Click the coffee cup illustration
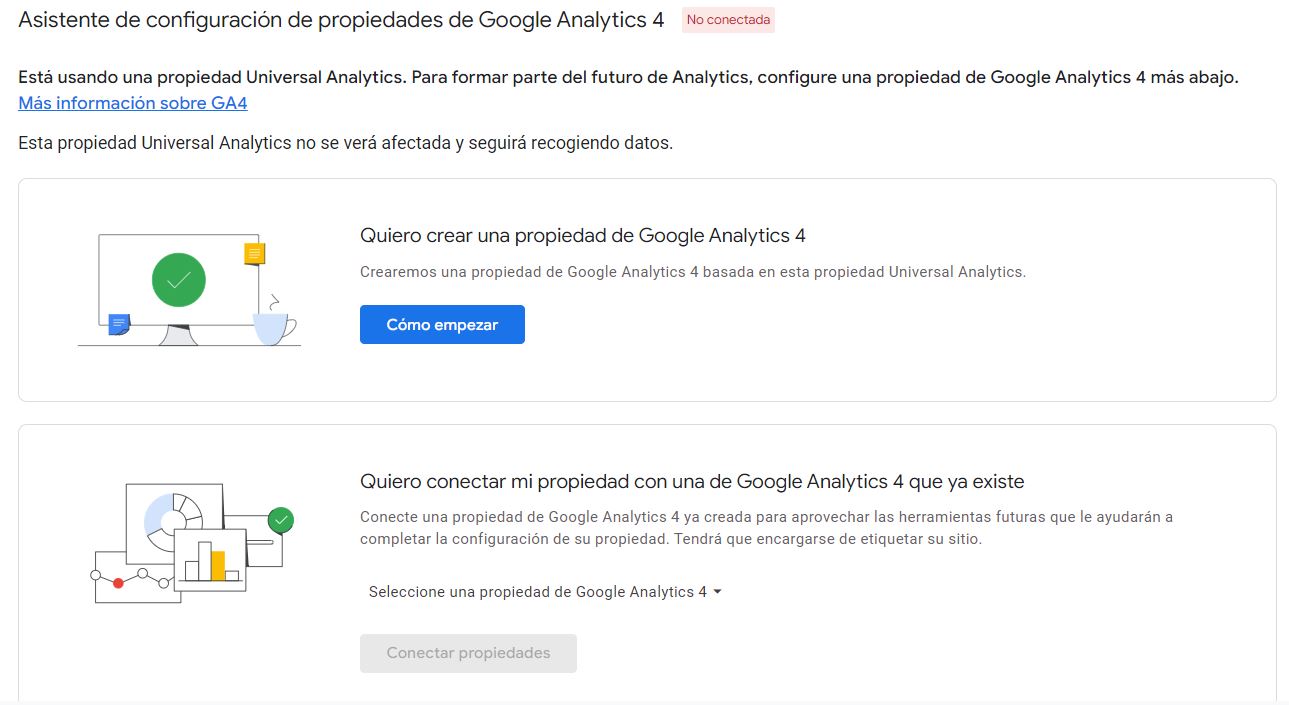Image resolution: width=1289 pixels, height=705 pixels. (x=274, y=324)
